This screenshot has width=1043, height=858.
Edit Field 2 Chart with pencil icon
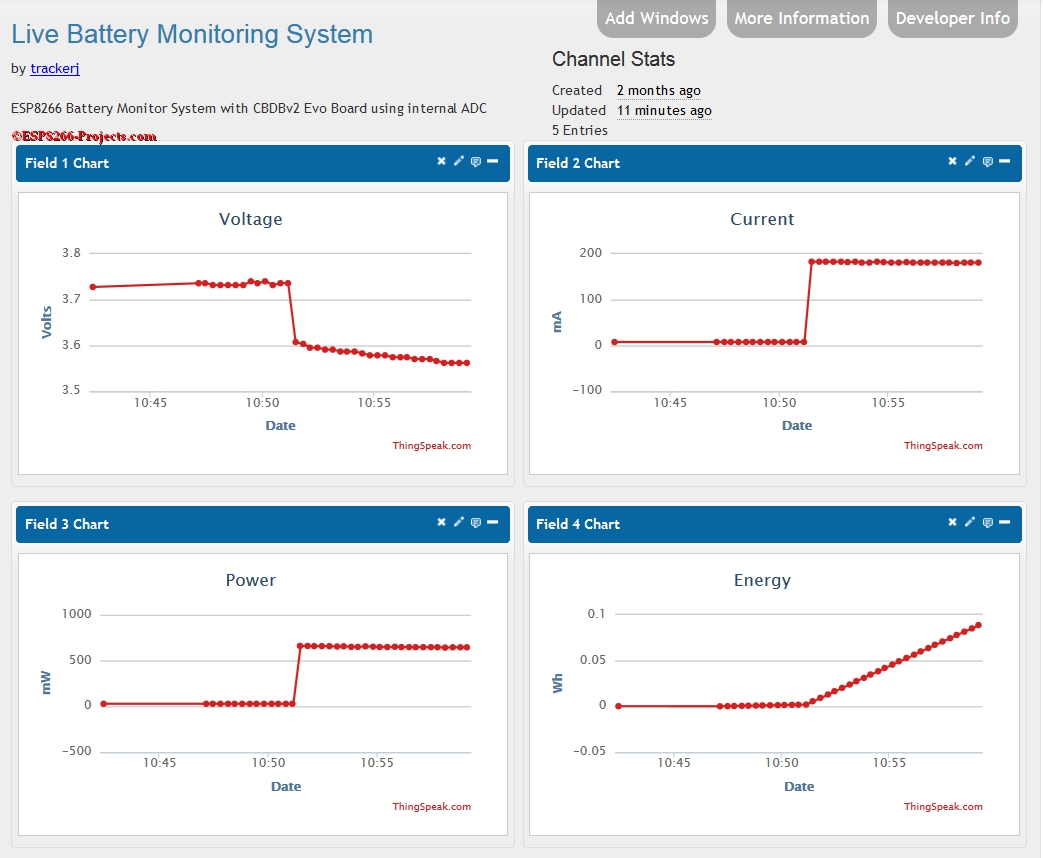pyautogui.click(x=970, y=161)
